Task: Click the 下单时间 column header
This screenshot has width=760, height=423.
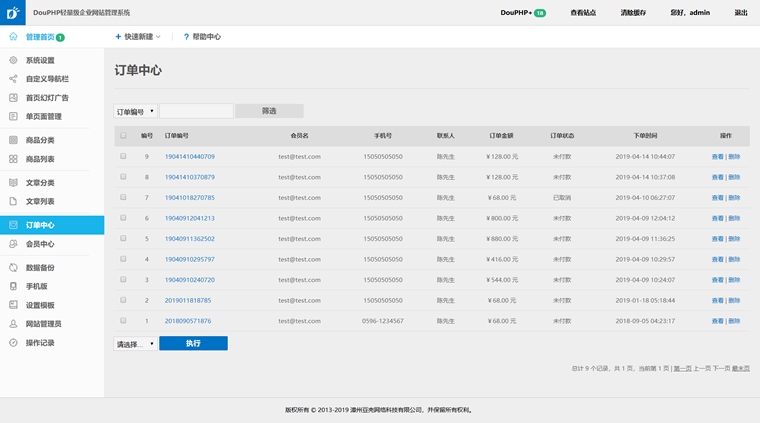Action: 645,136
